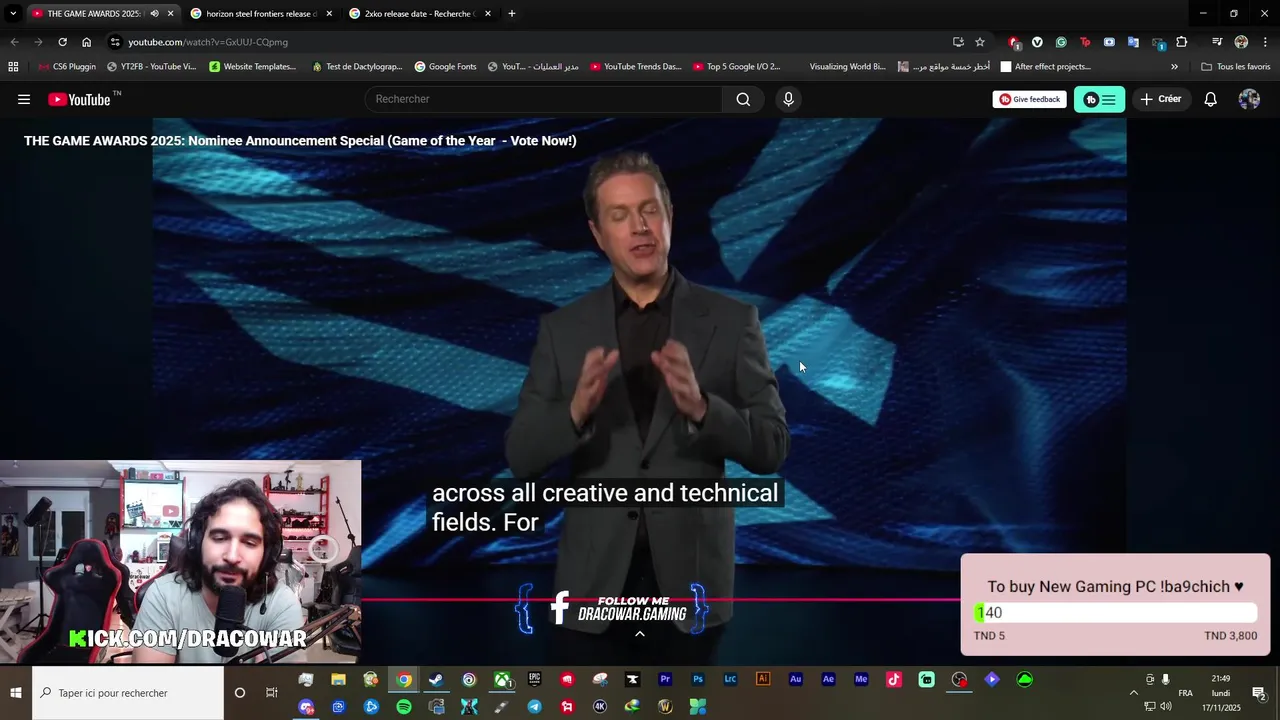This screenshot has width=1280, height=720.
Task: Show hidden system tray icons
Action: click(1133, 693)
